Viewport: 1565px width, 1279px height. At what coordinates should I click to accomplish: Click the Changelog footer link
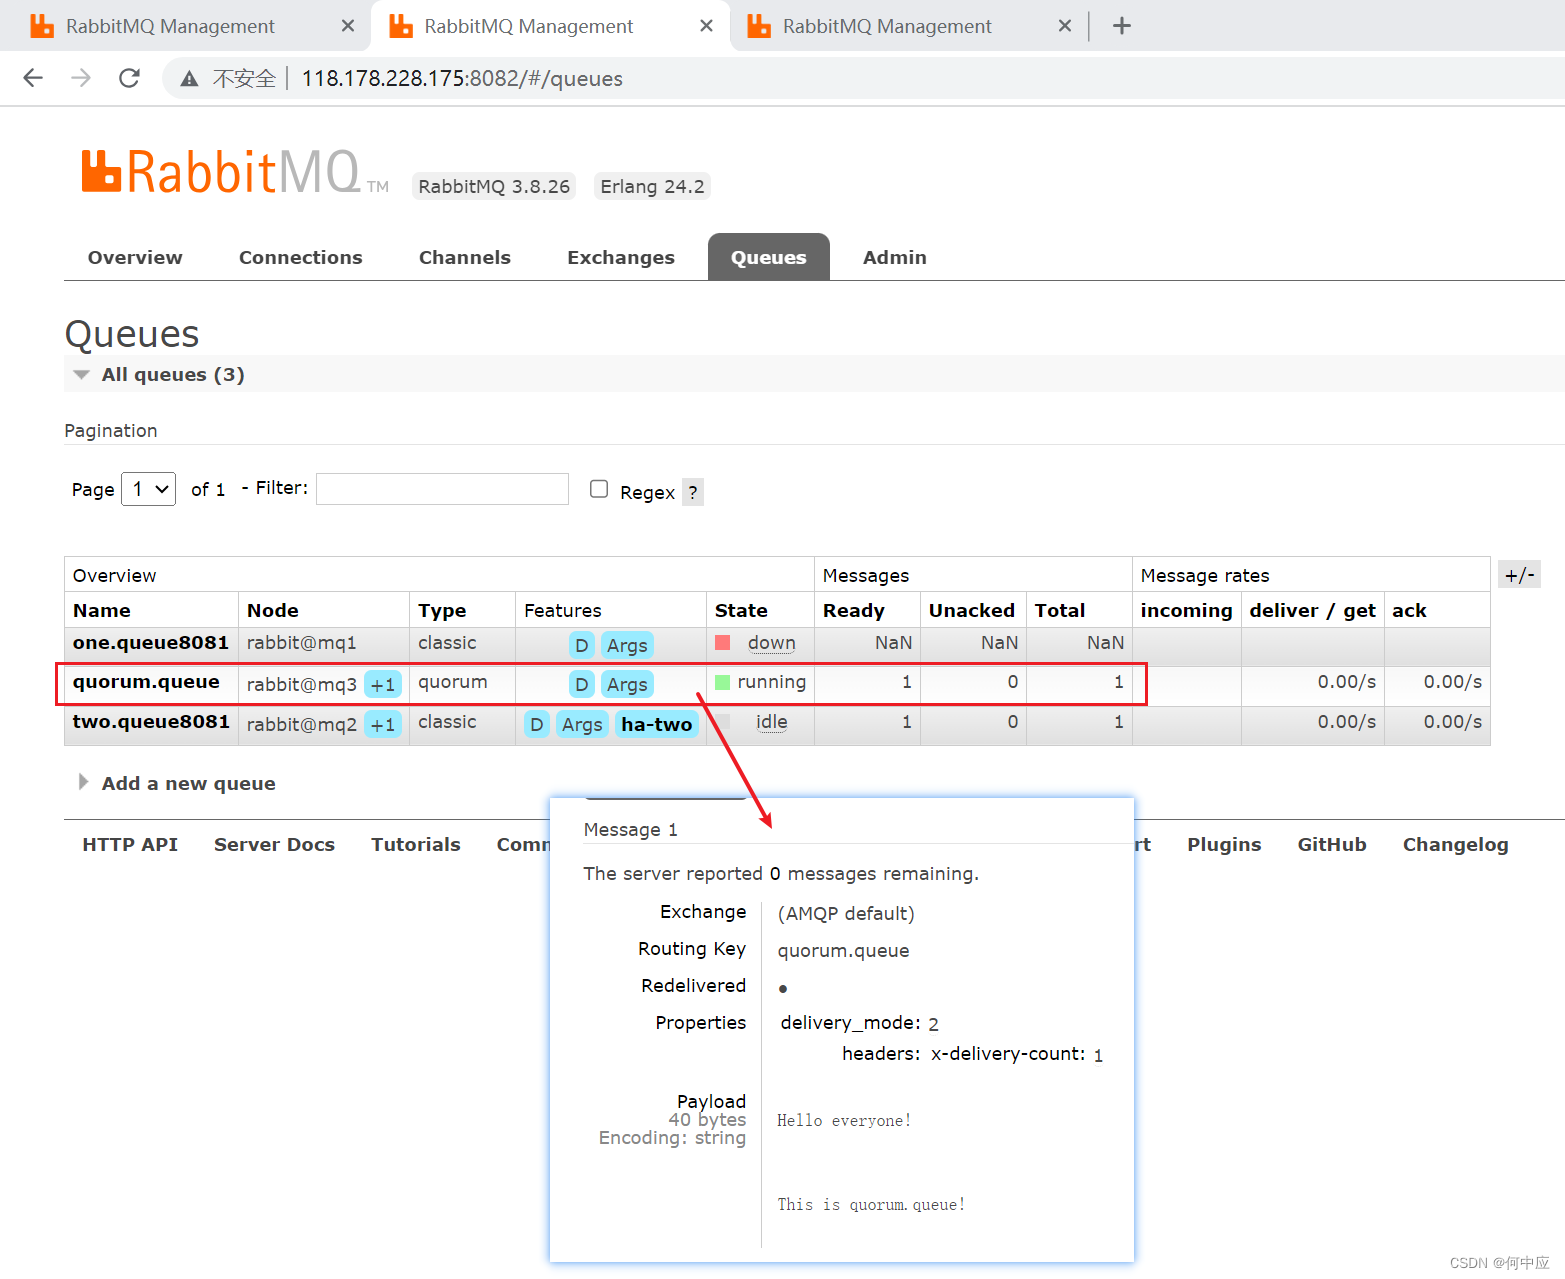pyautogui.click(x=1455, y=844)
